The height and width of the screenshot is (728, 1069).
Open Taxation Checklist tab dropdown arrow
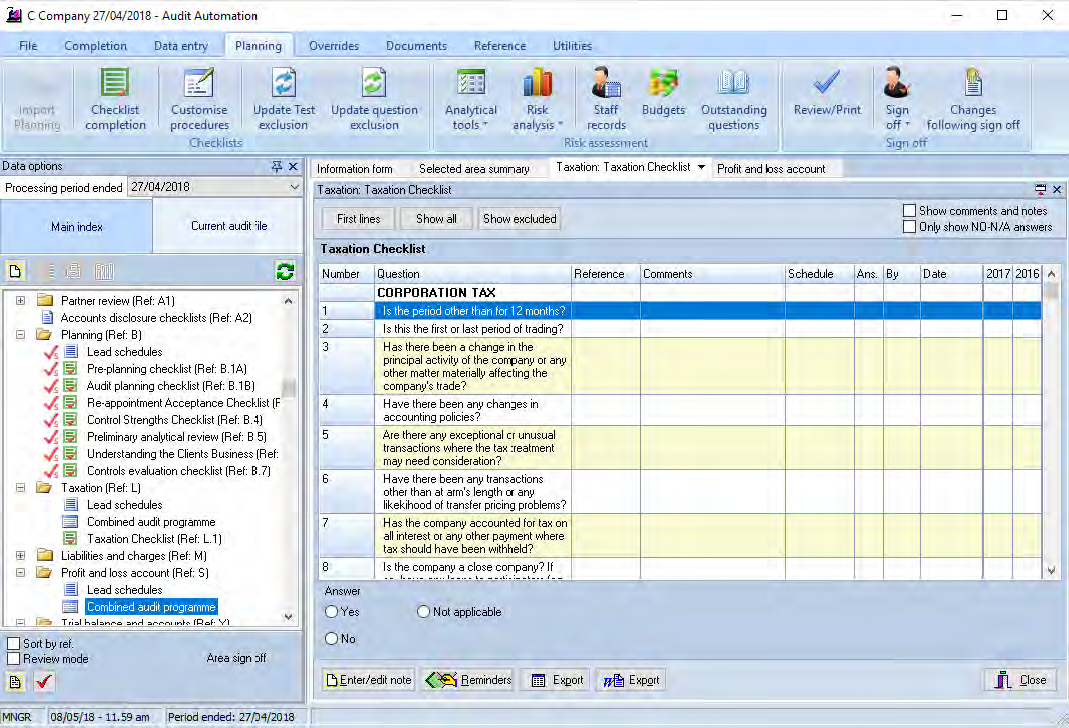(x=701, y=167)
